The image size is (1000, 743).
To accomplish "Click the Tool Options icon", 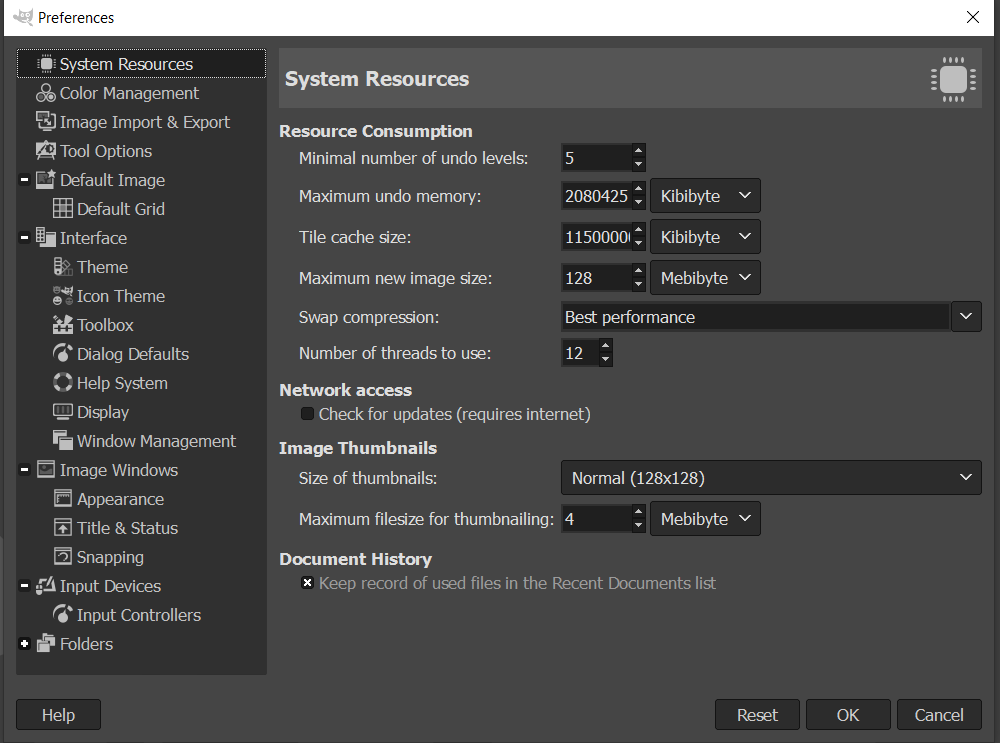I will 46,151.
